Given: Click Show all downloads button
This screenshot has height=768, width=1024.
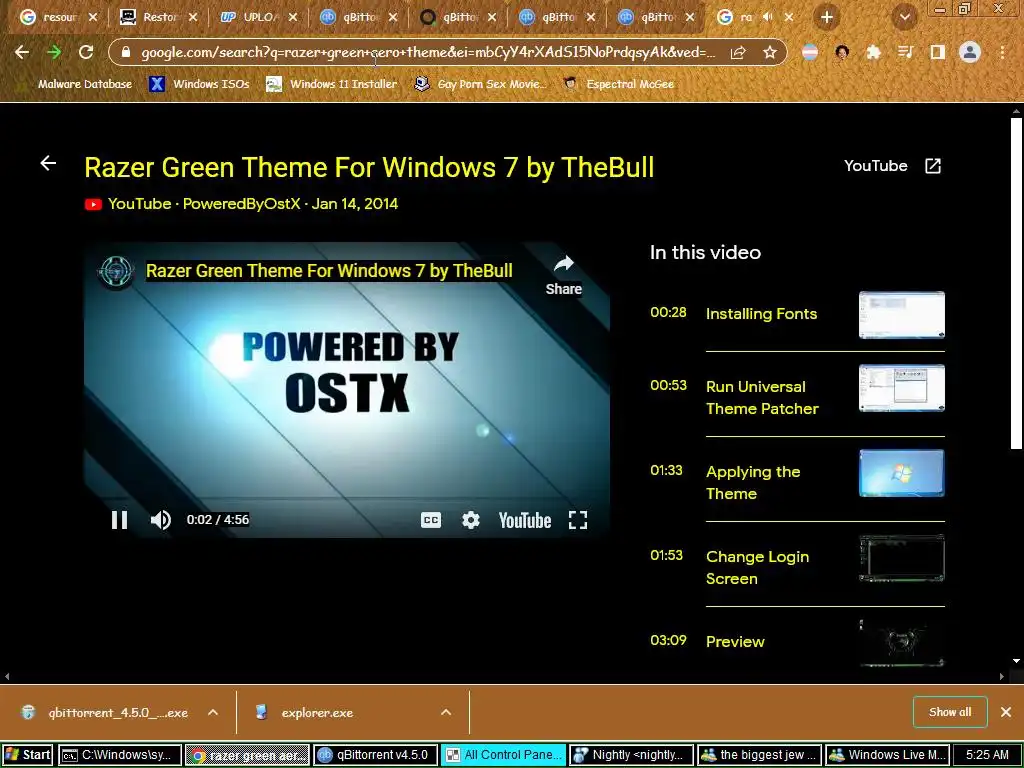Looking at the screenshot, I should (950, 712).
